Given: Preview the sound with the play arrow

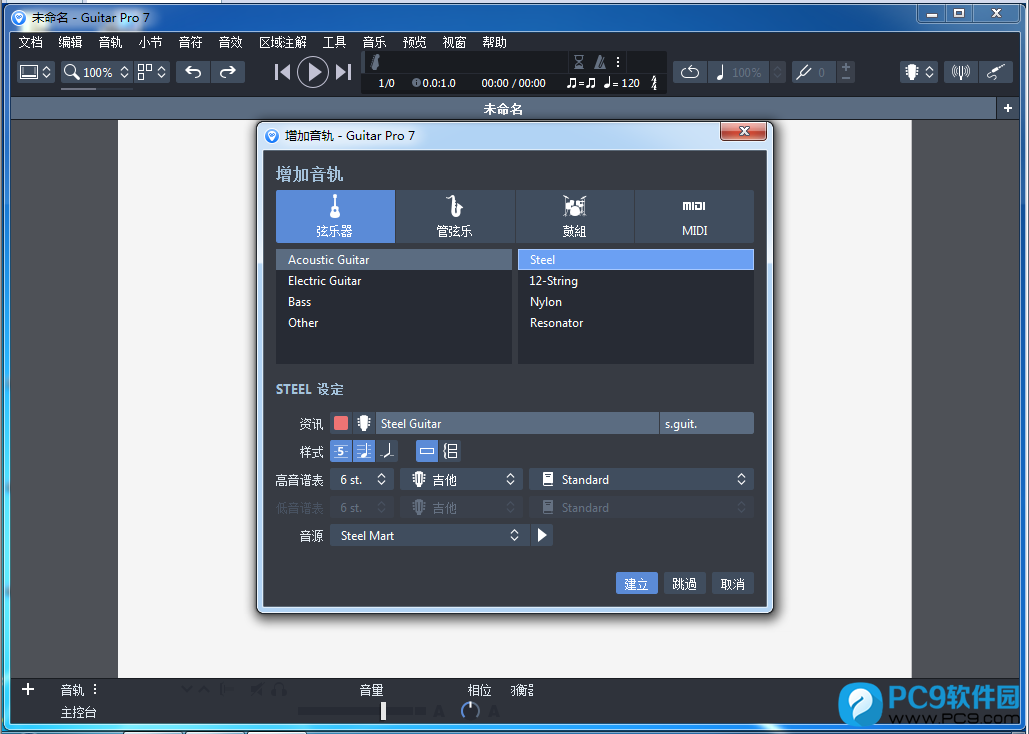Looking at the screenshot, I should point(542,535).
